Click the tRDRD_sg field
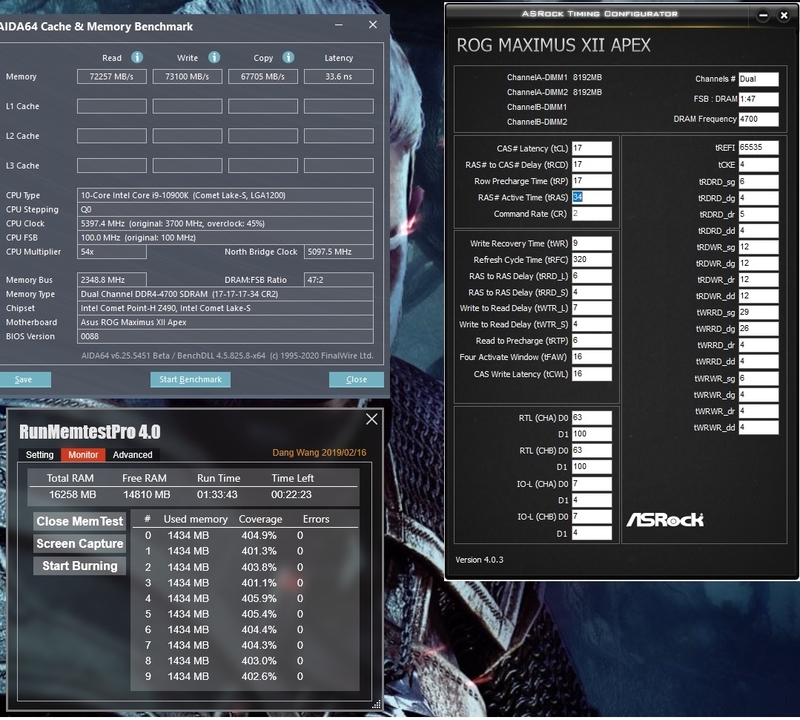The height and width of the screenshot is (720, 800). coord(758,181)
